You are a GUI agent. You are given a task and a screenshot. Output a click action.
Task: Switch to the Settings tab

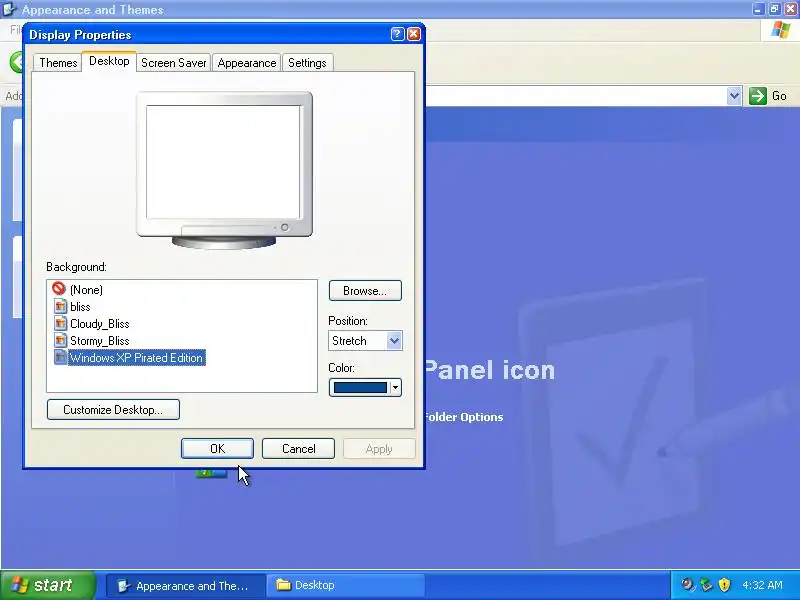[x=307, y=63]
